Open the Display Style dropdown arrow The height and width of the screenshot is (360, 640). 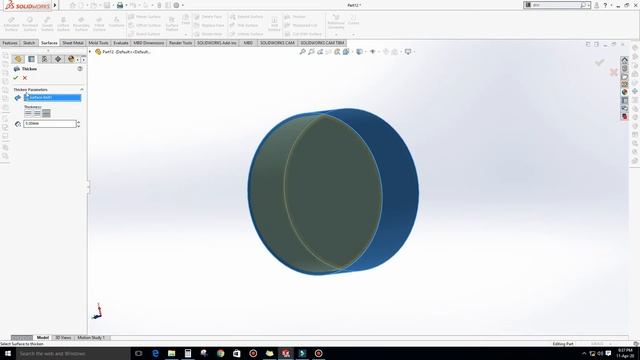pyautogui.click(x=365, y=52)
